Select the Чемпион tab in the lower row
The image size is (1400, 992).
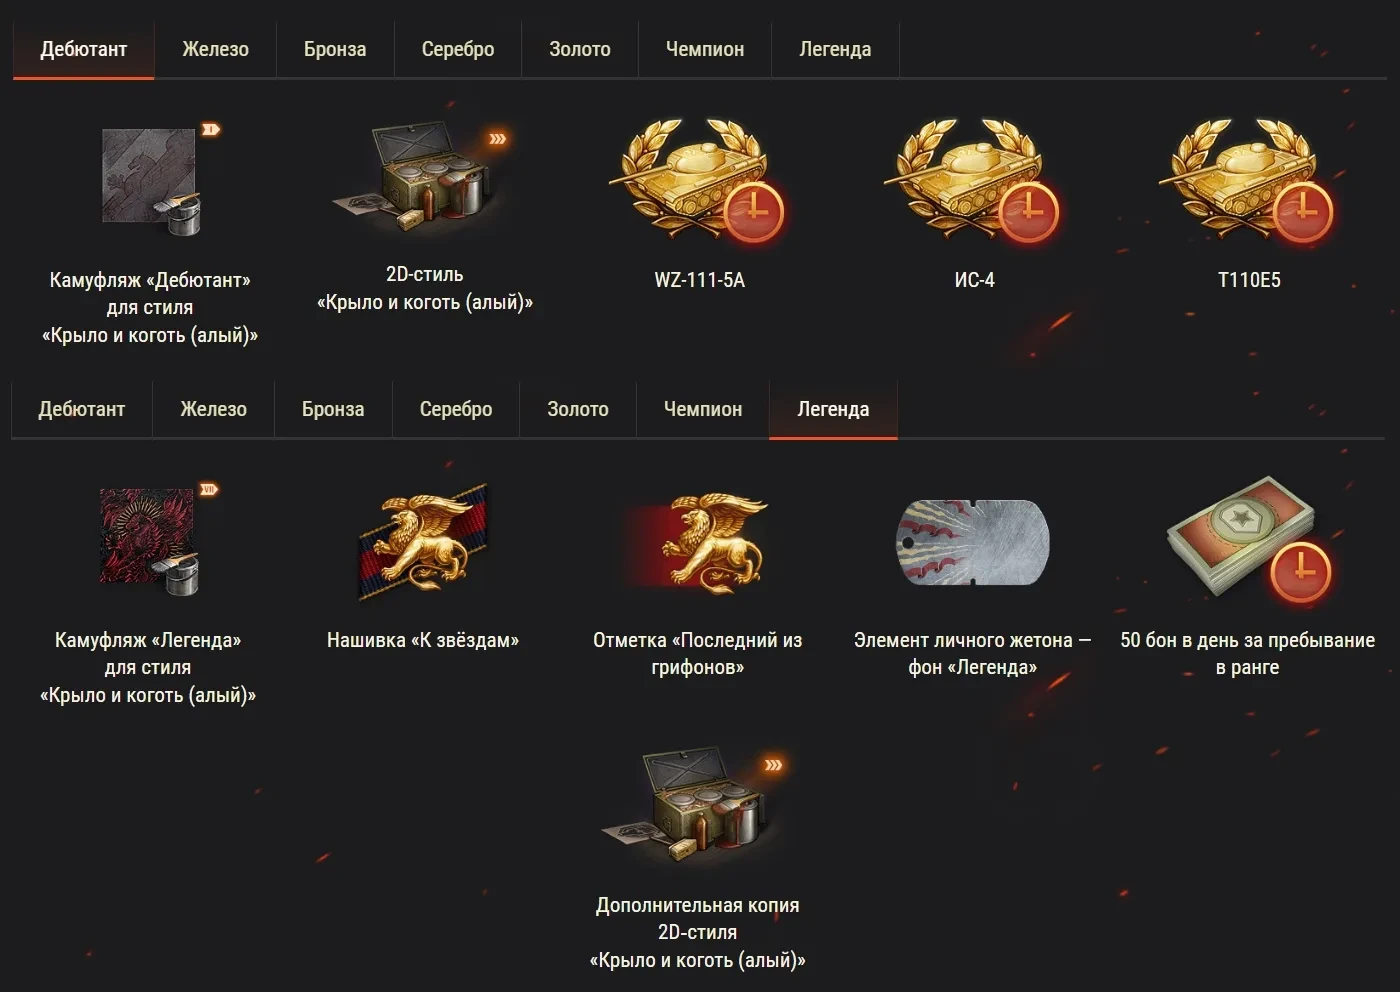pos(703,409)
